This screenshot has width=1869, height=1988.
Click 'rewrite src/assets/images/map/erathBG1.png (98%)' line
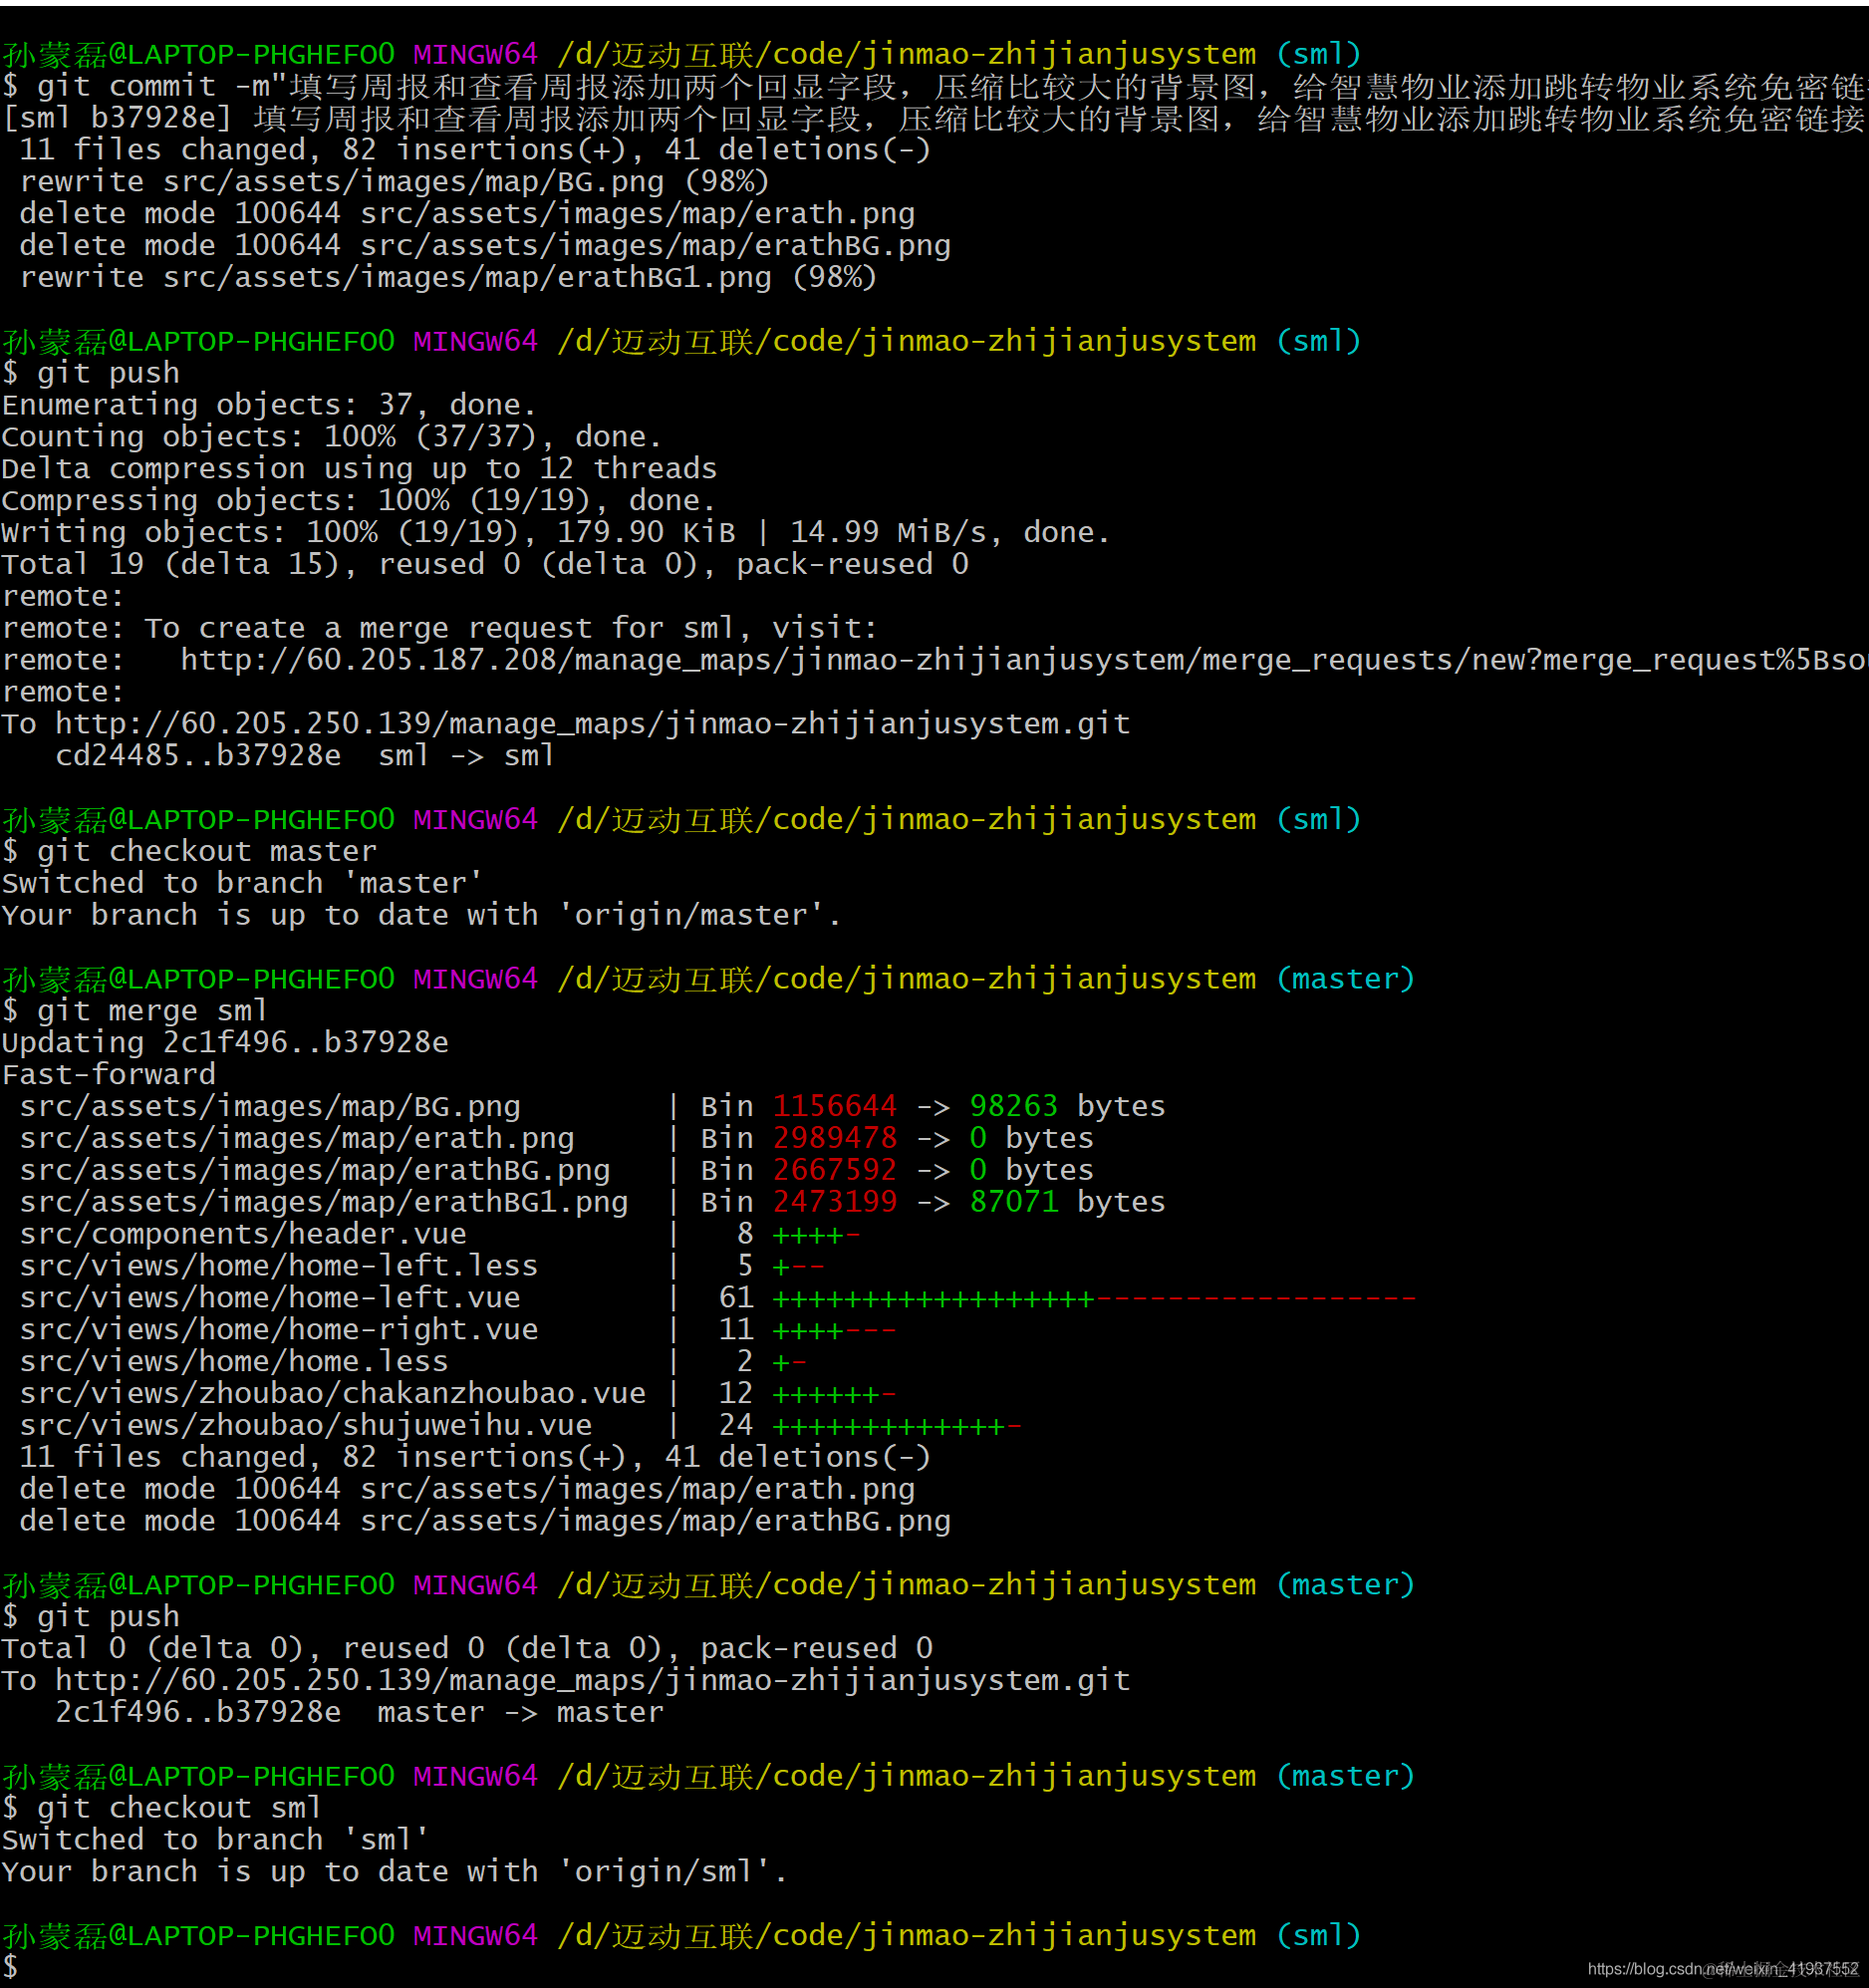(448, 278)
